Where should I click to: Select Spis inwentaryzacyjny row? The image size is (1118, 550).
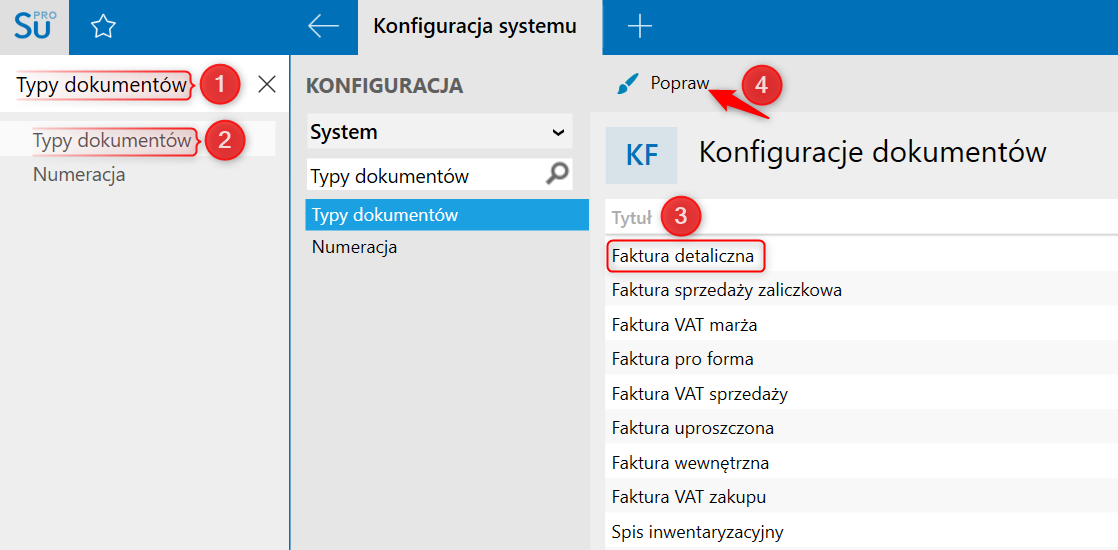[697, 532]
